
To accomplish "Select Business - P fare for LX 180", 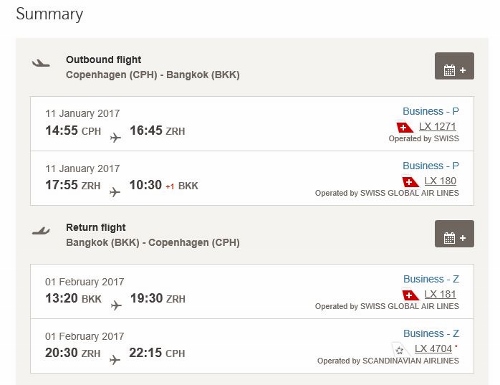I will point(431,165).
